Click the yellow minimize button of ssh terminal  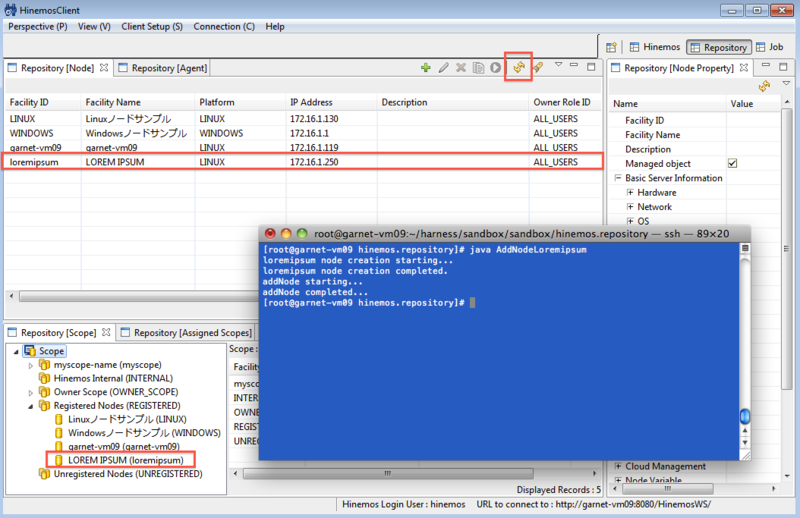(286, 234)
